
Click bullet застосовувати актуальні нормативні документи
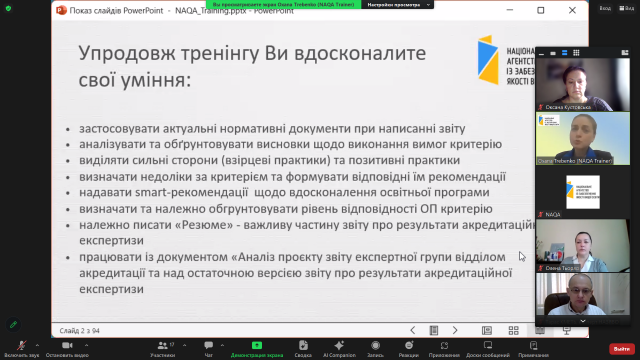pyautogui.click(x=272, y=129)
